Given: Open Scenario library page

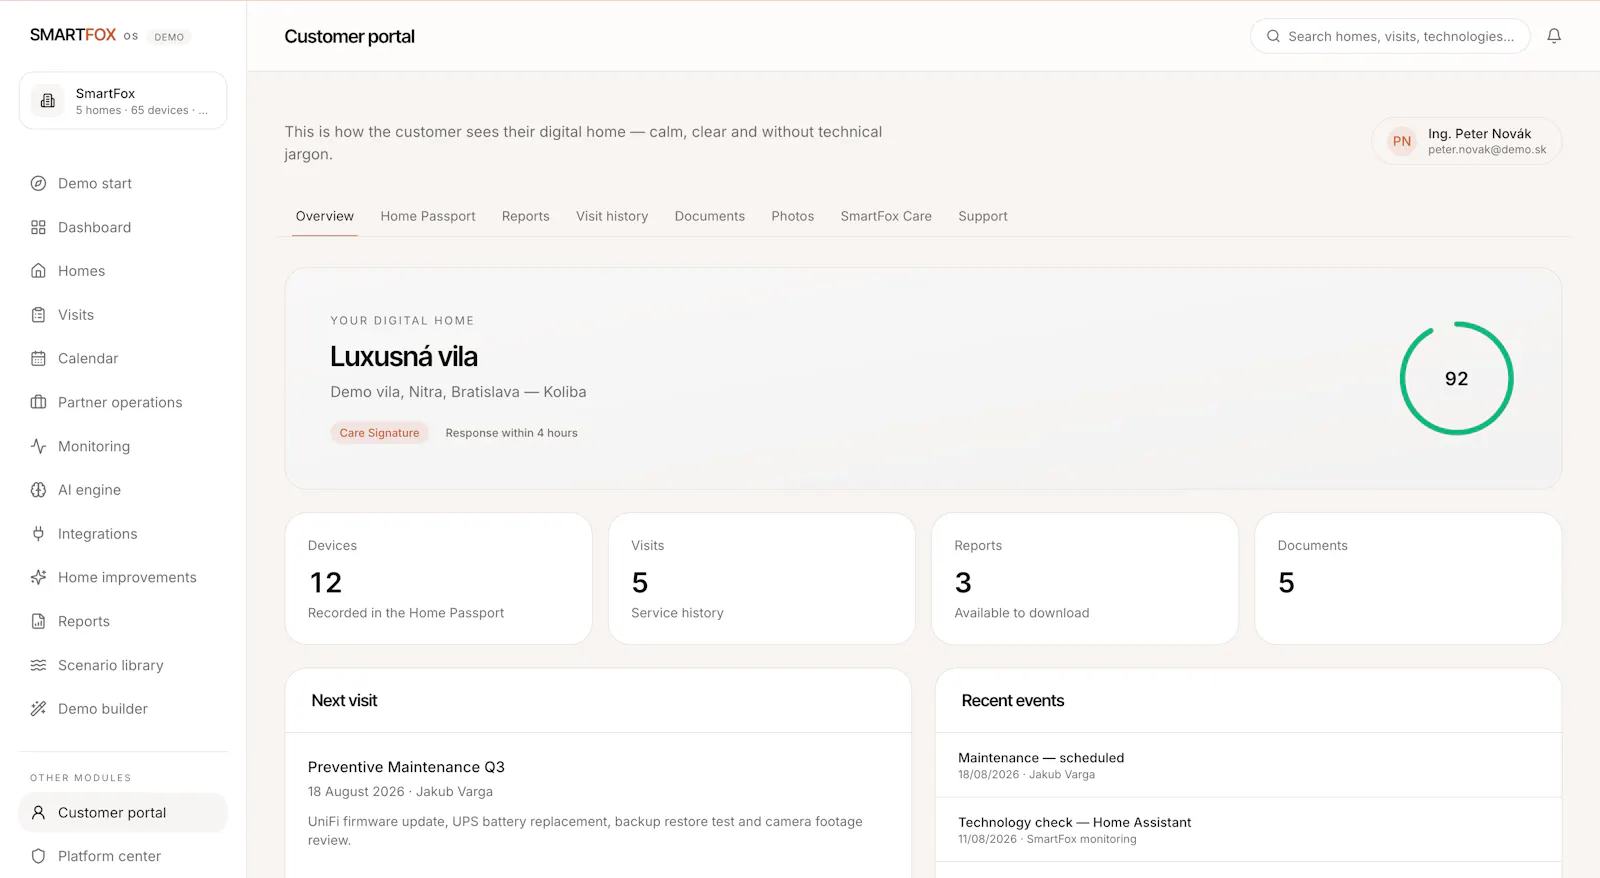Looking at the screenshot, I should tap(123, 665).
